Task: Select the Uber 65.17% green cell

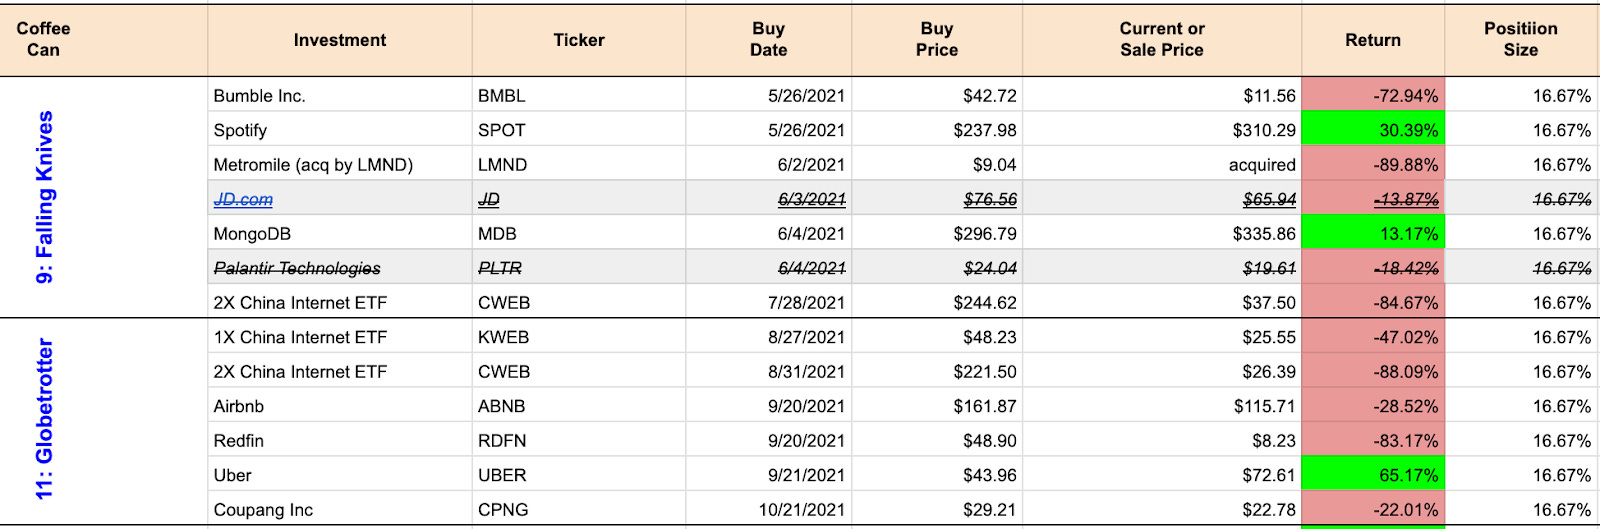Action: pyautogui.click(x=1373, y=475)
